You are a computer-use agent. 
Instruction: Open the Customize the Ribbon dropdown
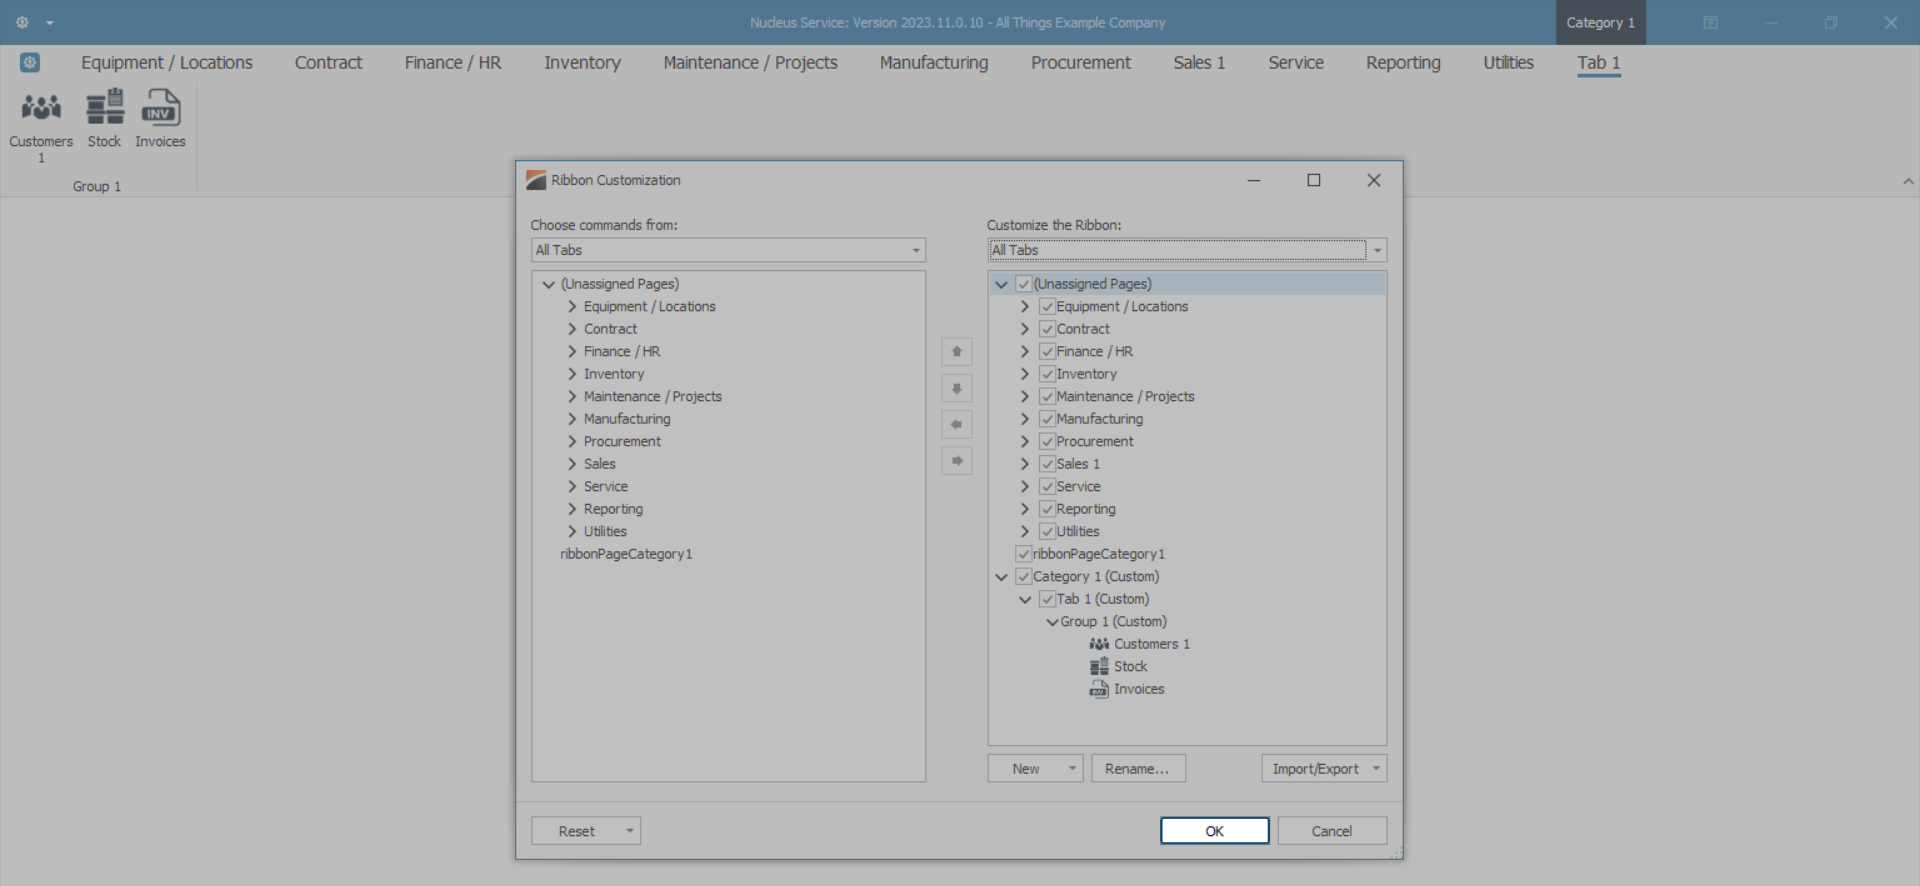point(1377,250)
